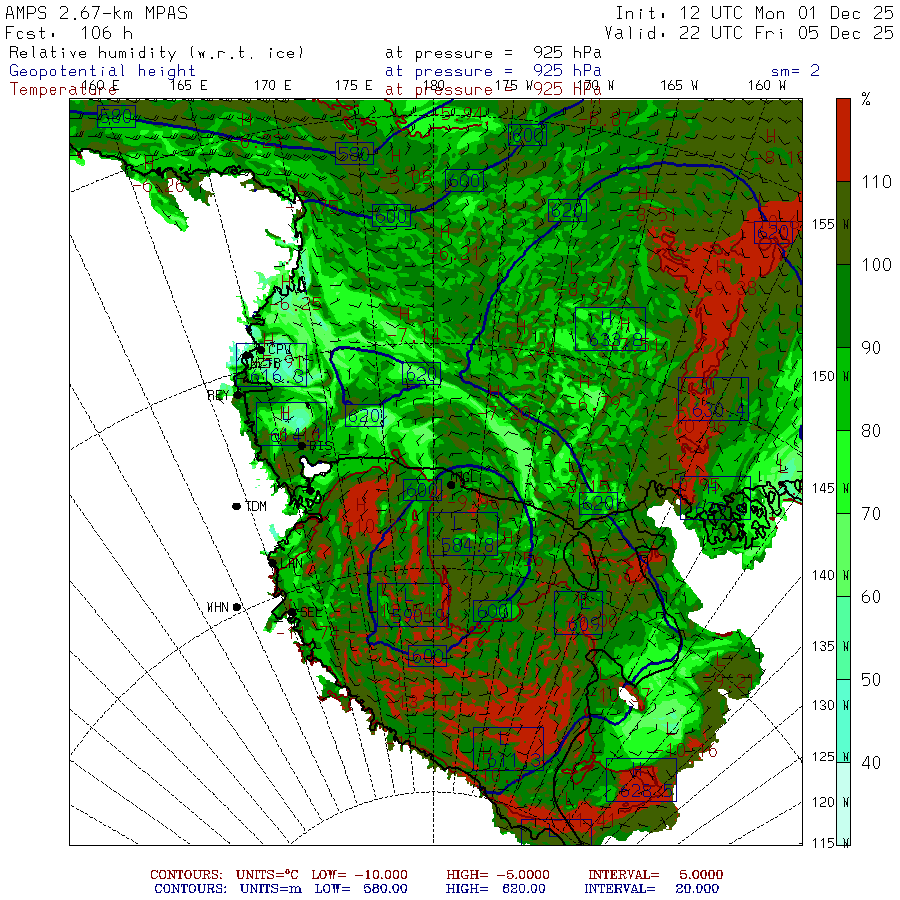Click the boxed H 633.8 height maximum
The width and height of the screenshot is (900, 900).
pos(610,329)
